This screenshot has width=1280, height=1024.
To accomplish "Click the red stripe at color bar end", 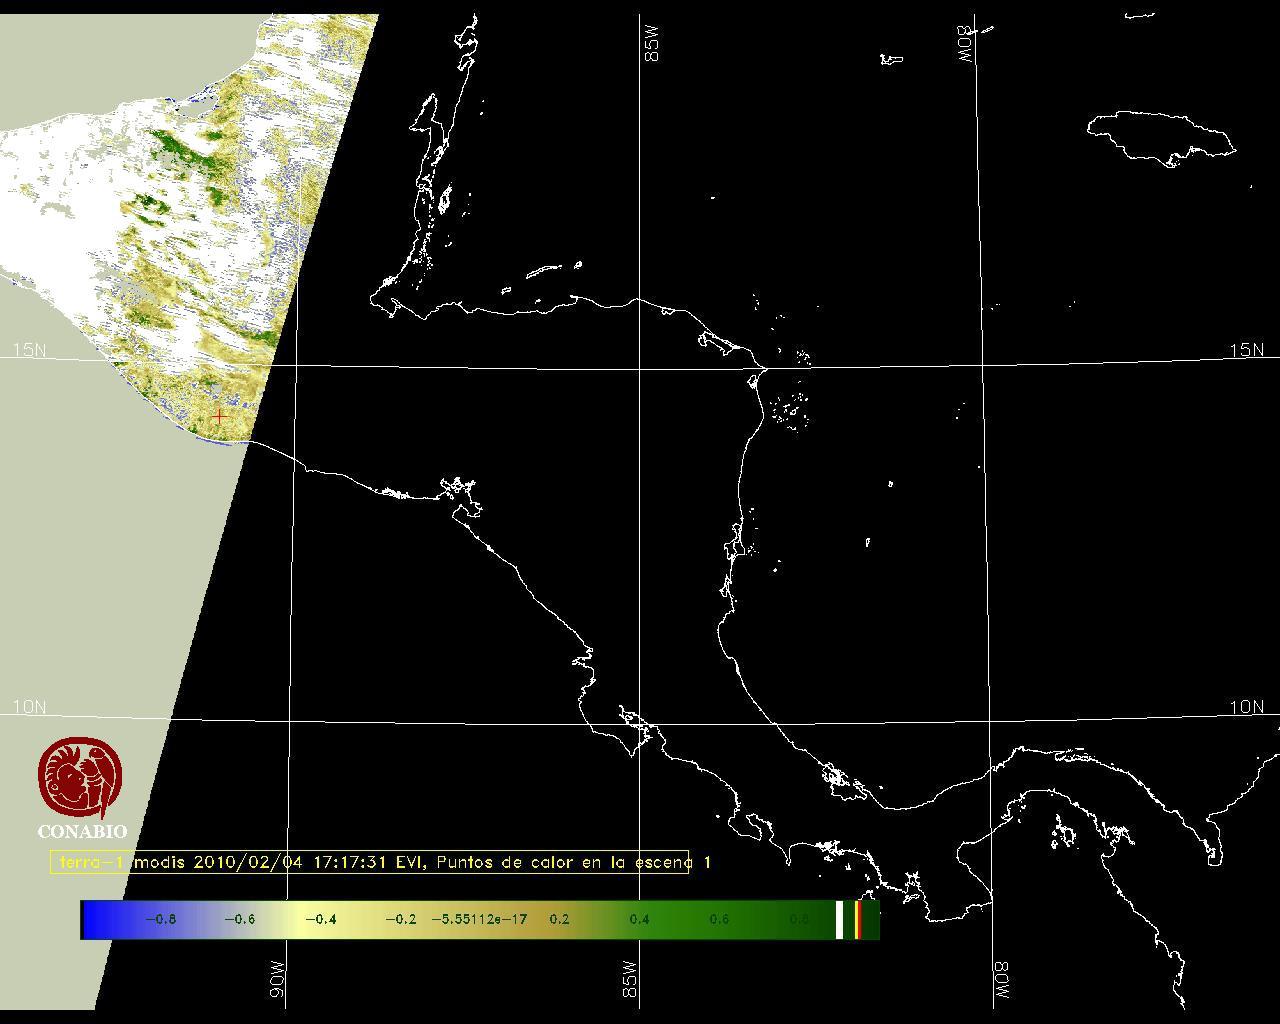I will coord(858,919).
